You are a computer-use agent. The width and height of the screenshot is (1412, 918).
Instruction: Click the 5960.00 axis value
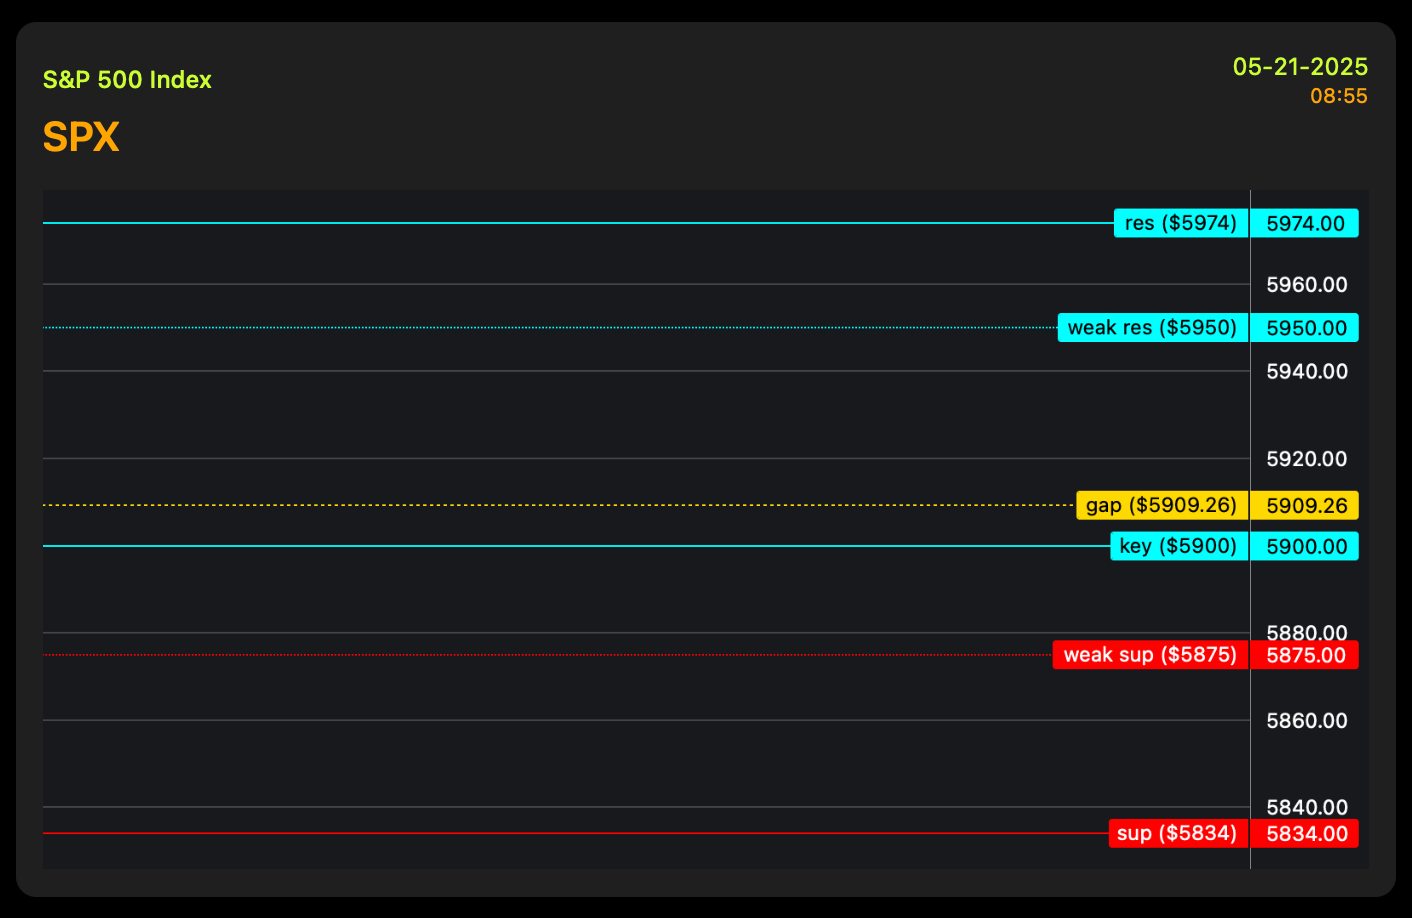pos(1307,285)
